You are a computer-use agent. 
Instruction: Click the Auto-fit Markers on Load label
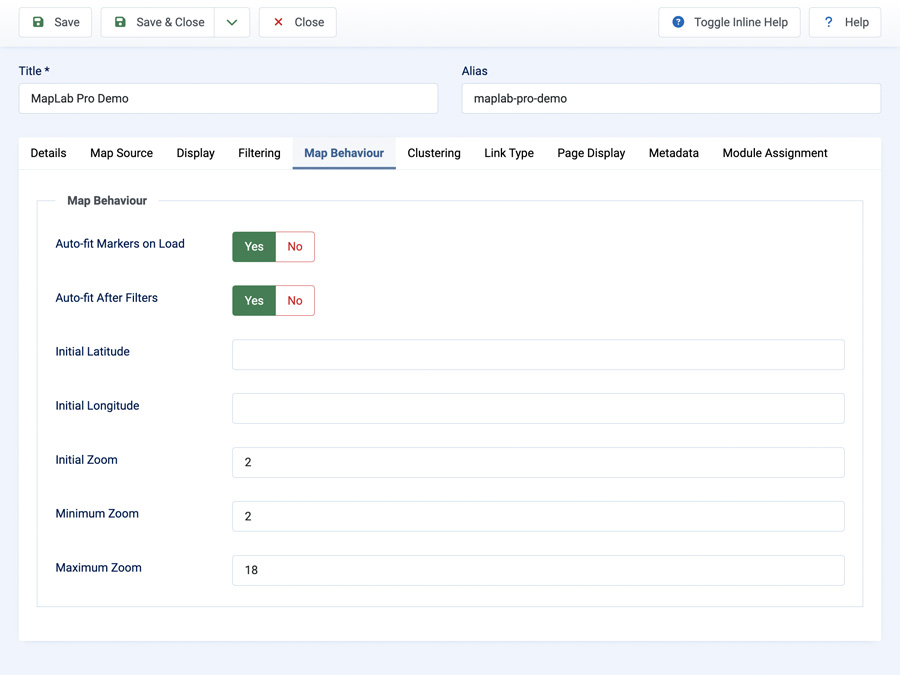click(120, 244)
